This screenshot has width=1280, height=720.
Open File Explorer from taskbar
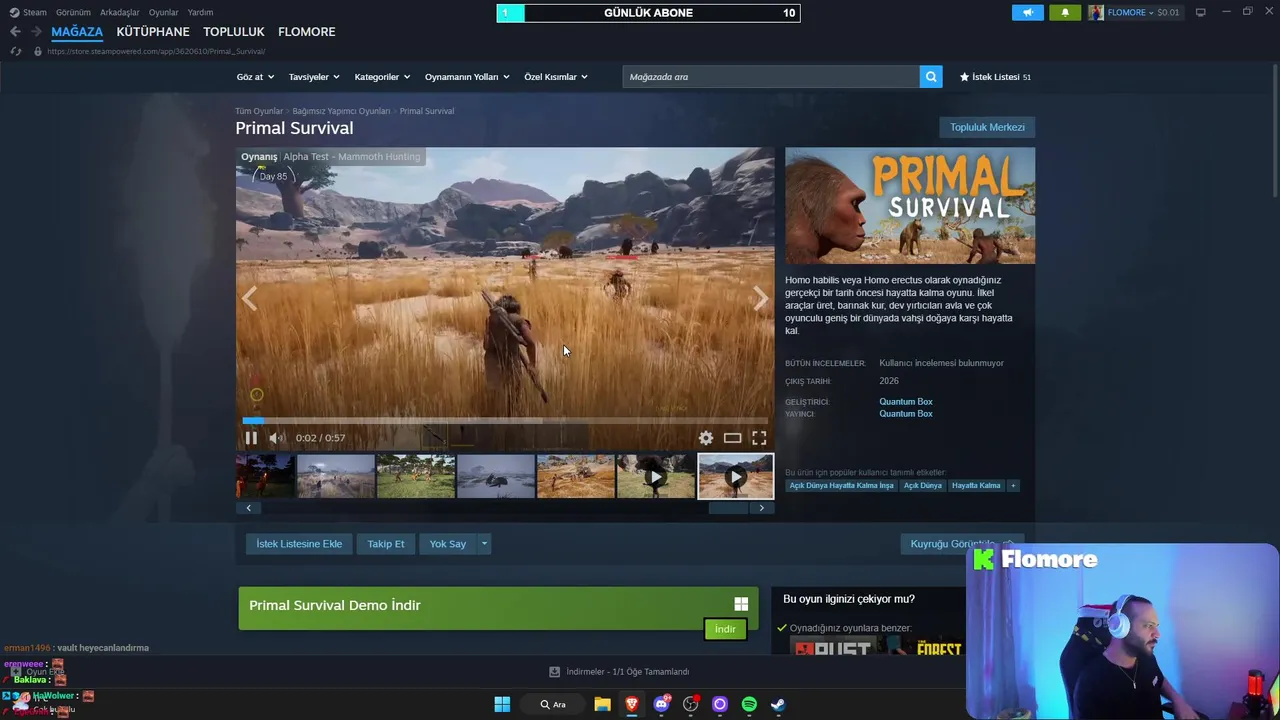(x=602, y=704)
